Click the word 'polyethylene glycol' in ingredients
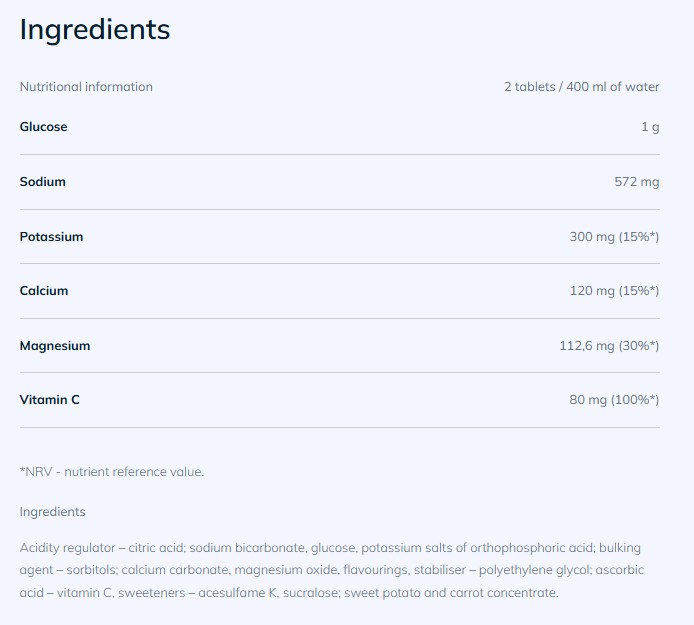694x625 pixels. [535, 570]
